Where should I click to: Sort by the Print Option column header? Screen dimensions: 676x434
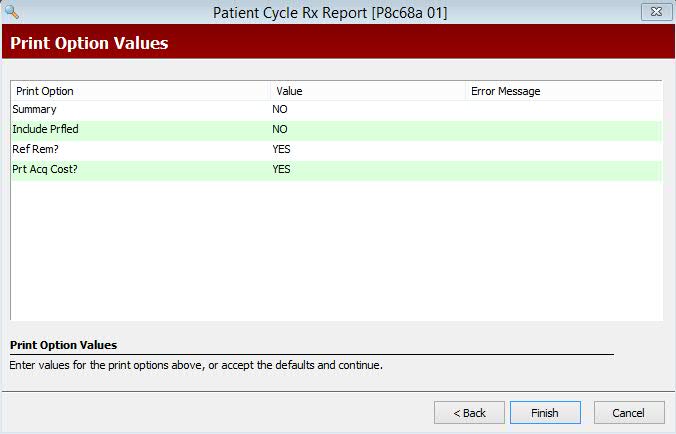point(141,91)
